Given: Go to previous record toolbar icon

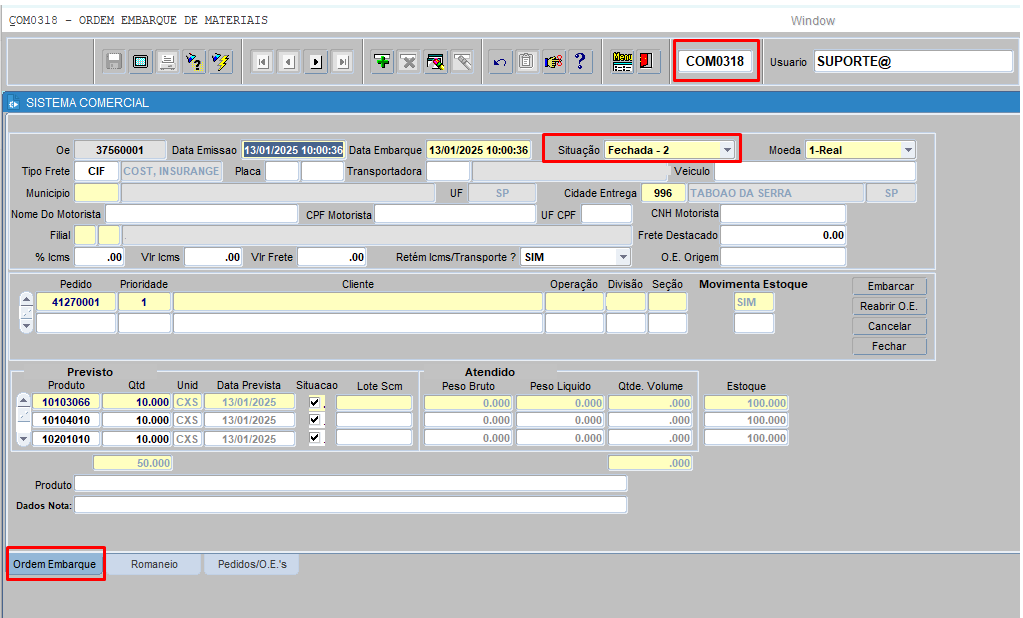Looking at the screenshot, I should pyautogui.click(x=289, y=62).
